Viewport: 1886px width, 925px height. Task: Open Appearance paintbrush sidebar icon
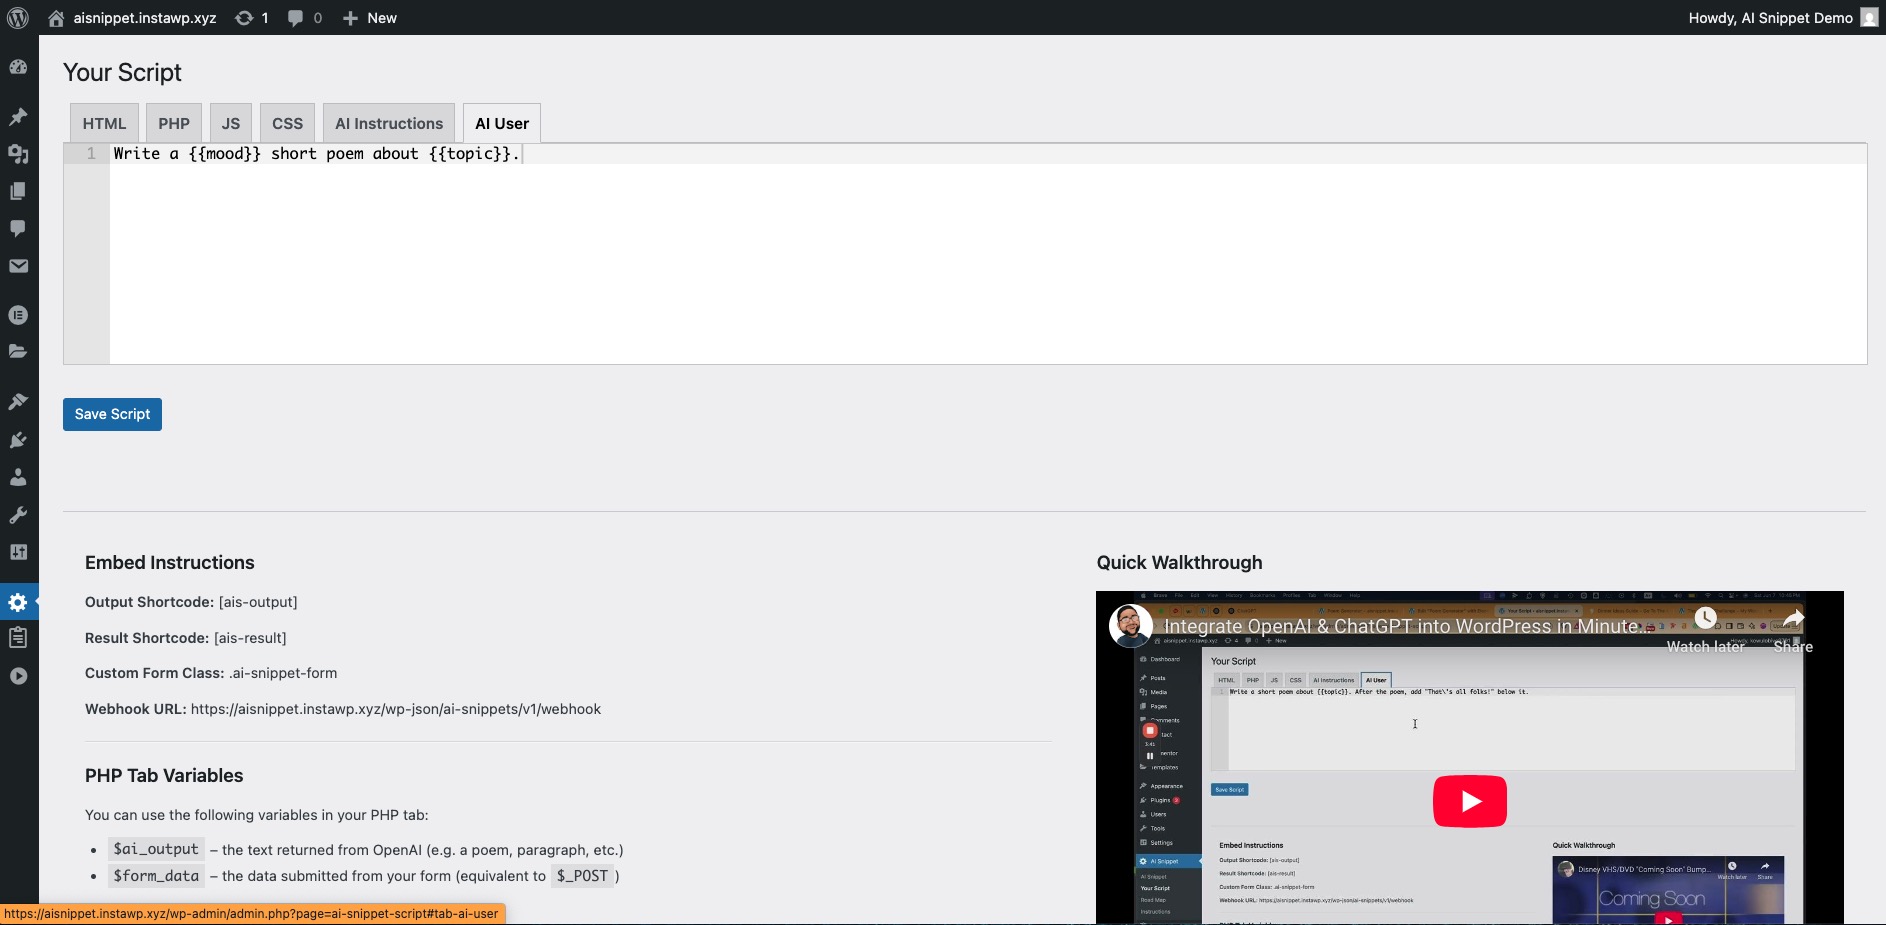(18, 402)
